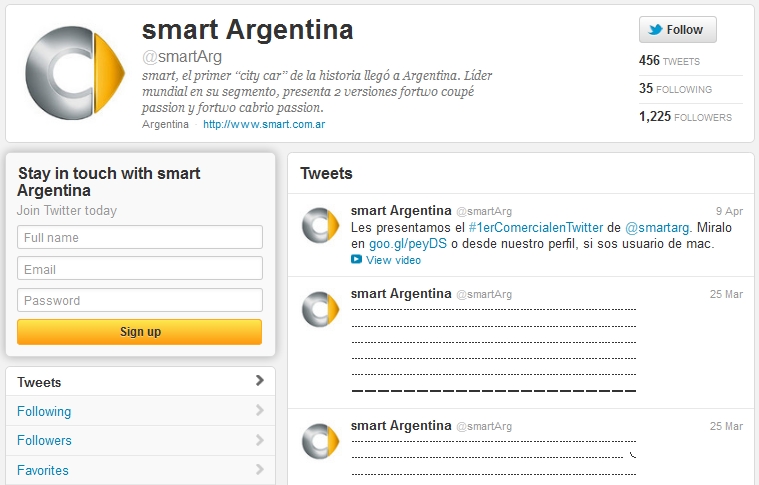Click the large smart Argentina profile logo
The width and height of the screenshot is (759, 485).
coord(76,73)
